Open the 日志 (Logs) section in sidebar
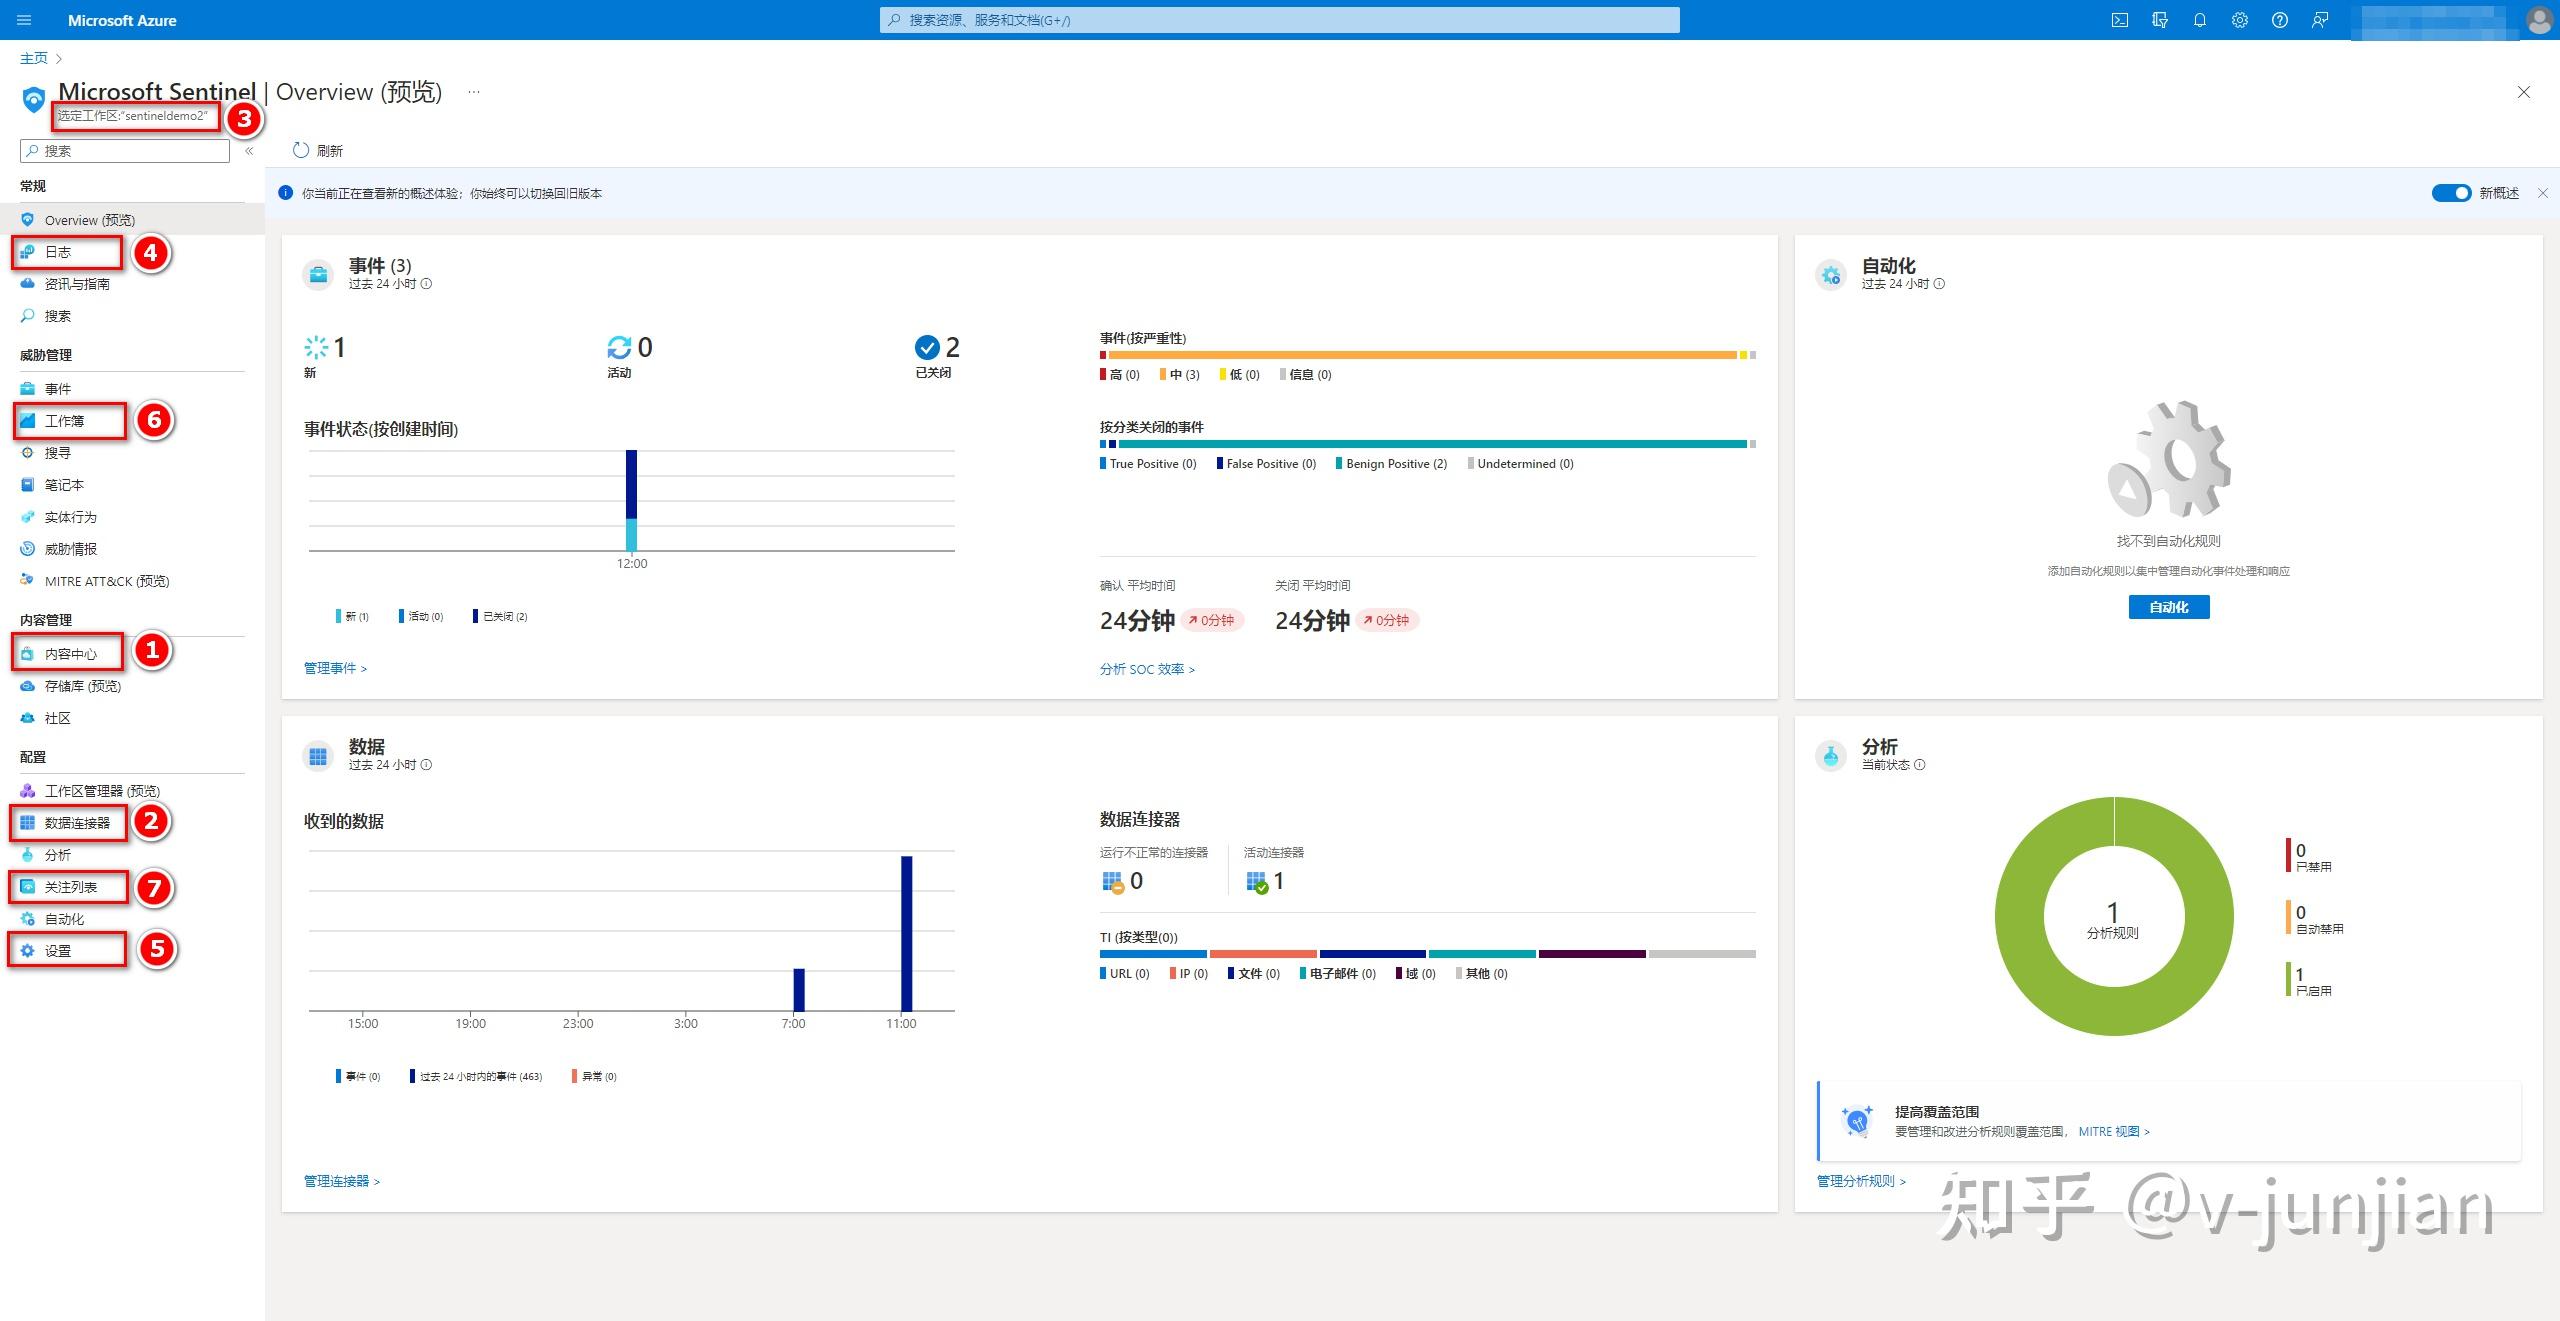Image resolution: width=2560 pixels, height=1321 pixels. pyautogui.click(x=57, y=252)
